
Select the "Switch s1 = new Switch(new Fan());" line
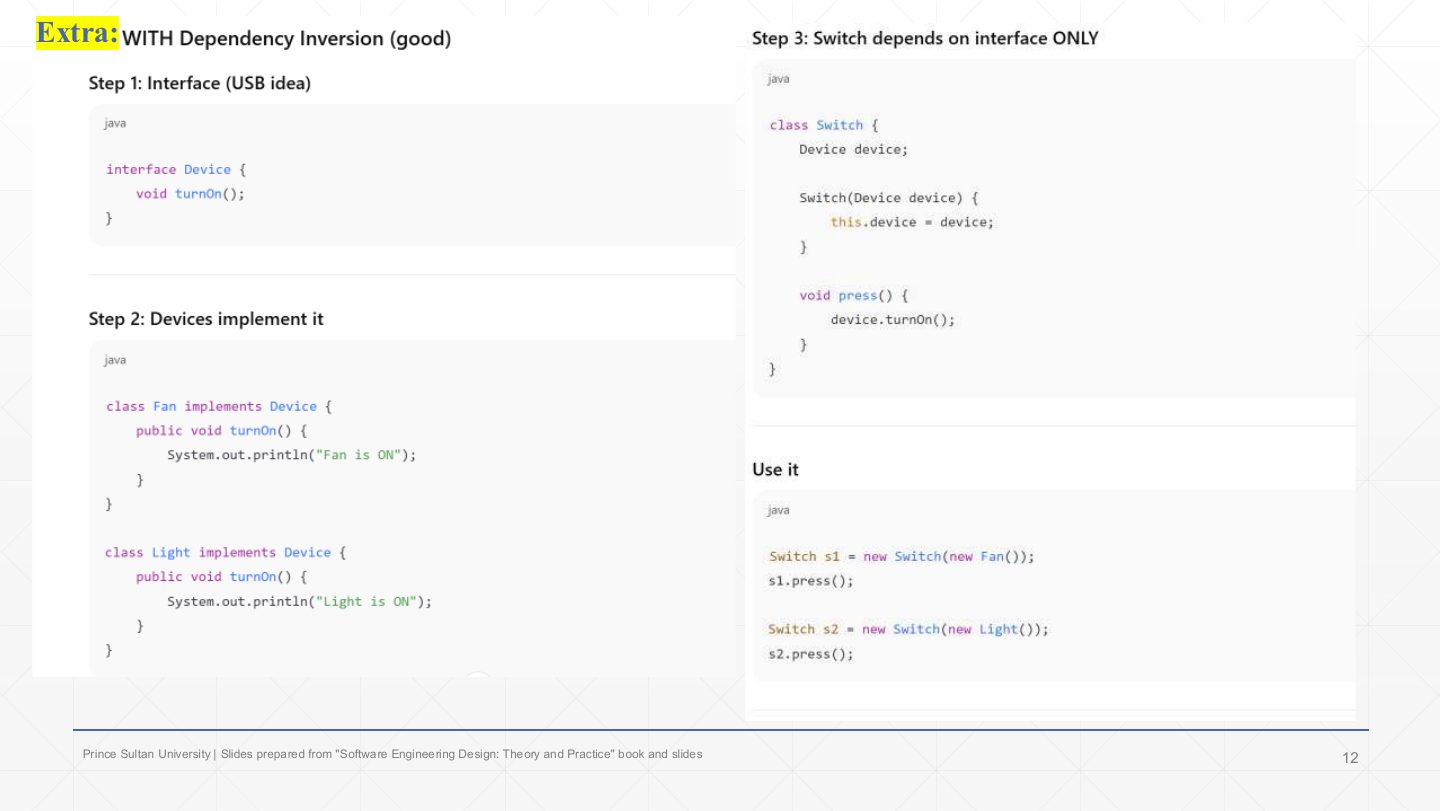[x=901, y=557]
